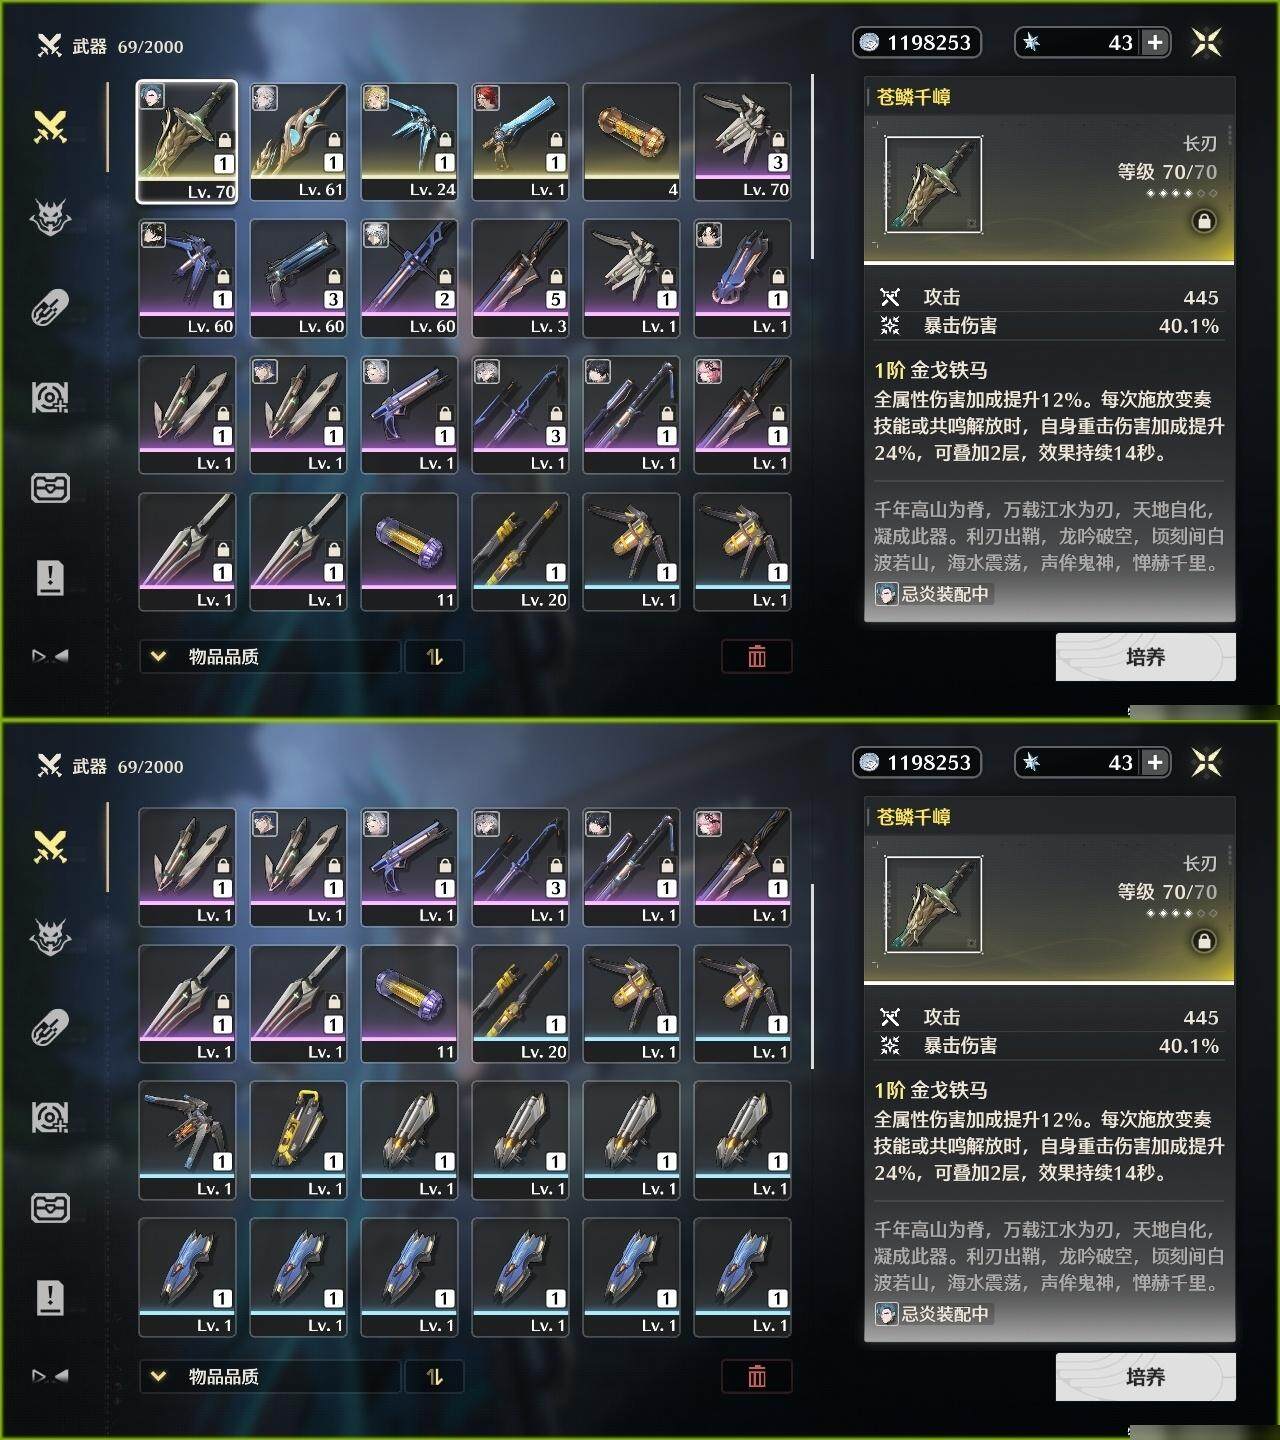Screen dimensions: 1280x1440
Task: Switch to the supply-box sidebar tab in top panel
Action: [x=50, y=487]
